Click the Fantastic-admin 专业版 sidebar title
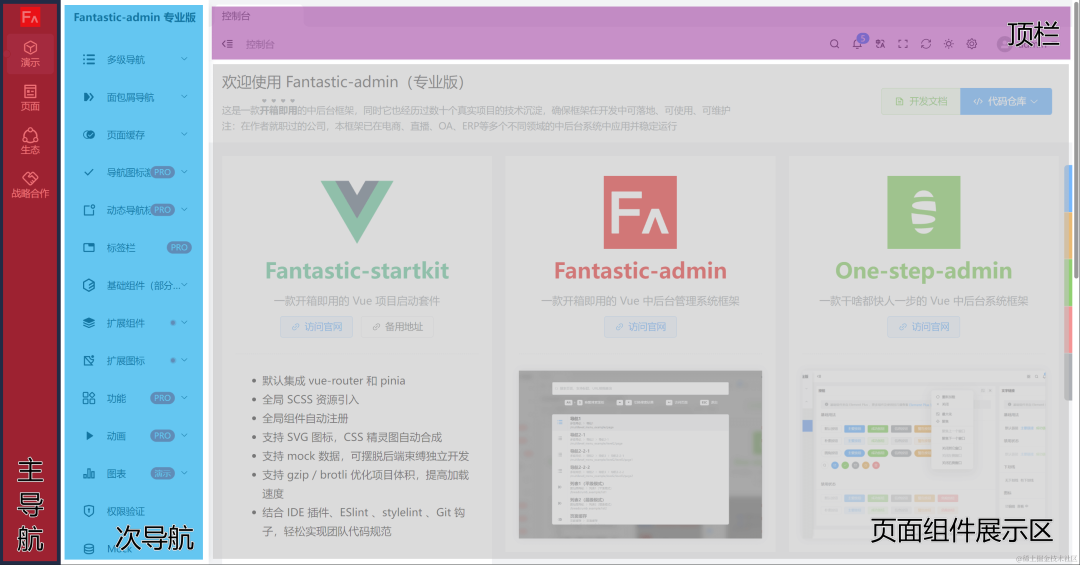1080x565 pixels. click(x=134, y=17)
